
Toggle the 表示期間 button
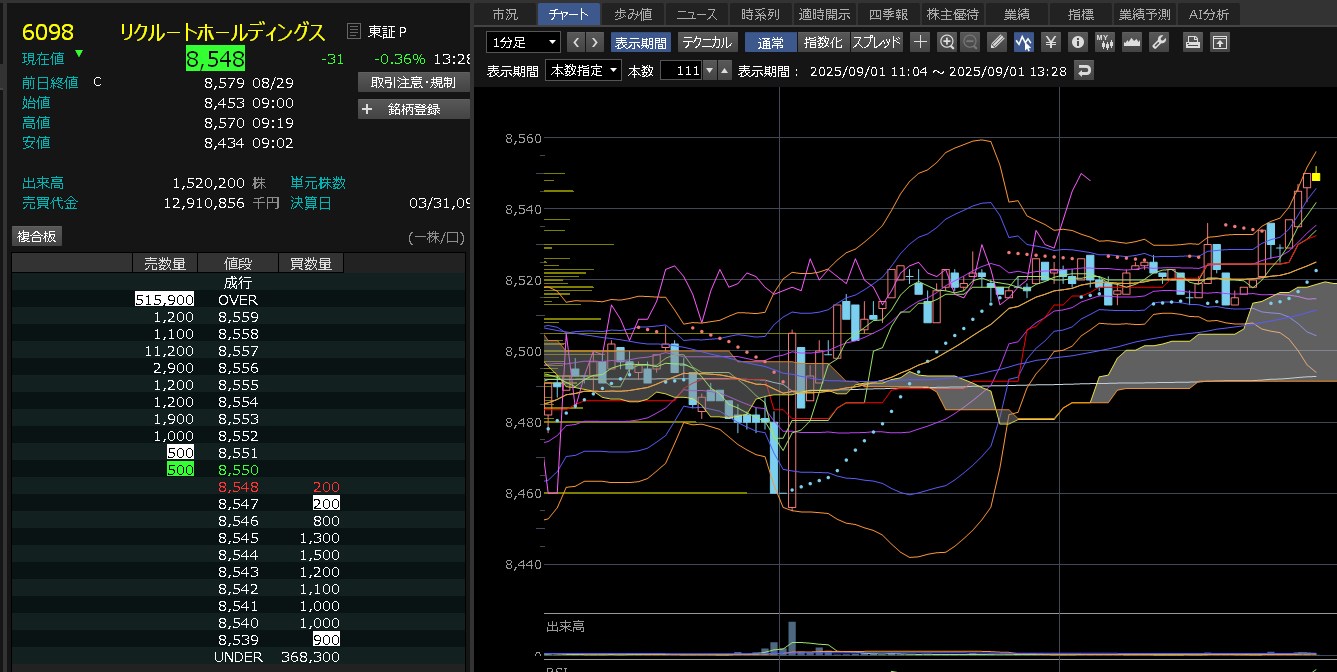(640, 42)
